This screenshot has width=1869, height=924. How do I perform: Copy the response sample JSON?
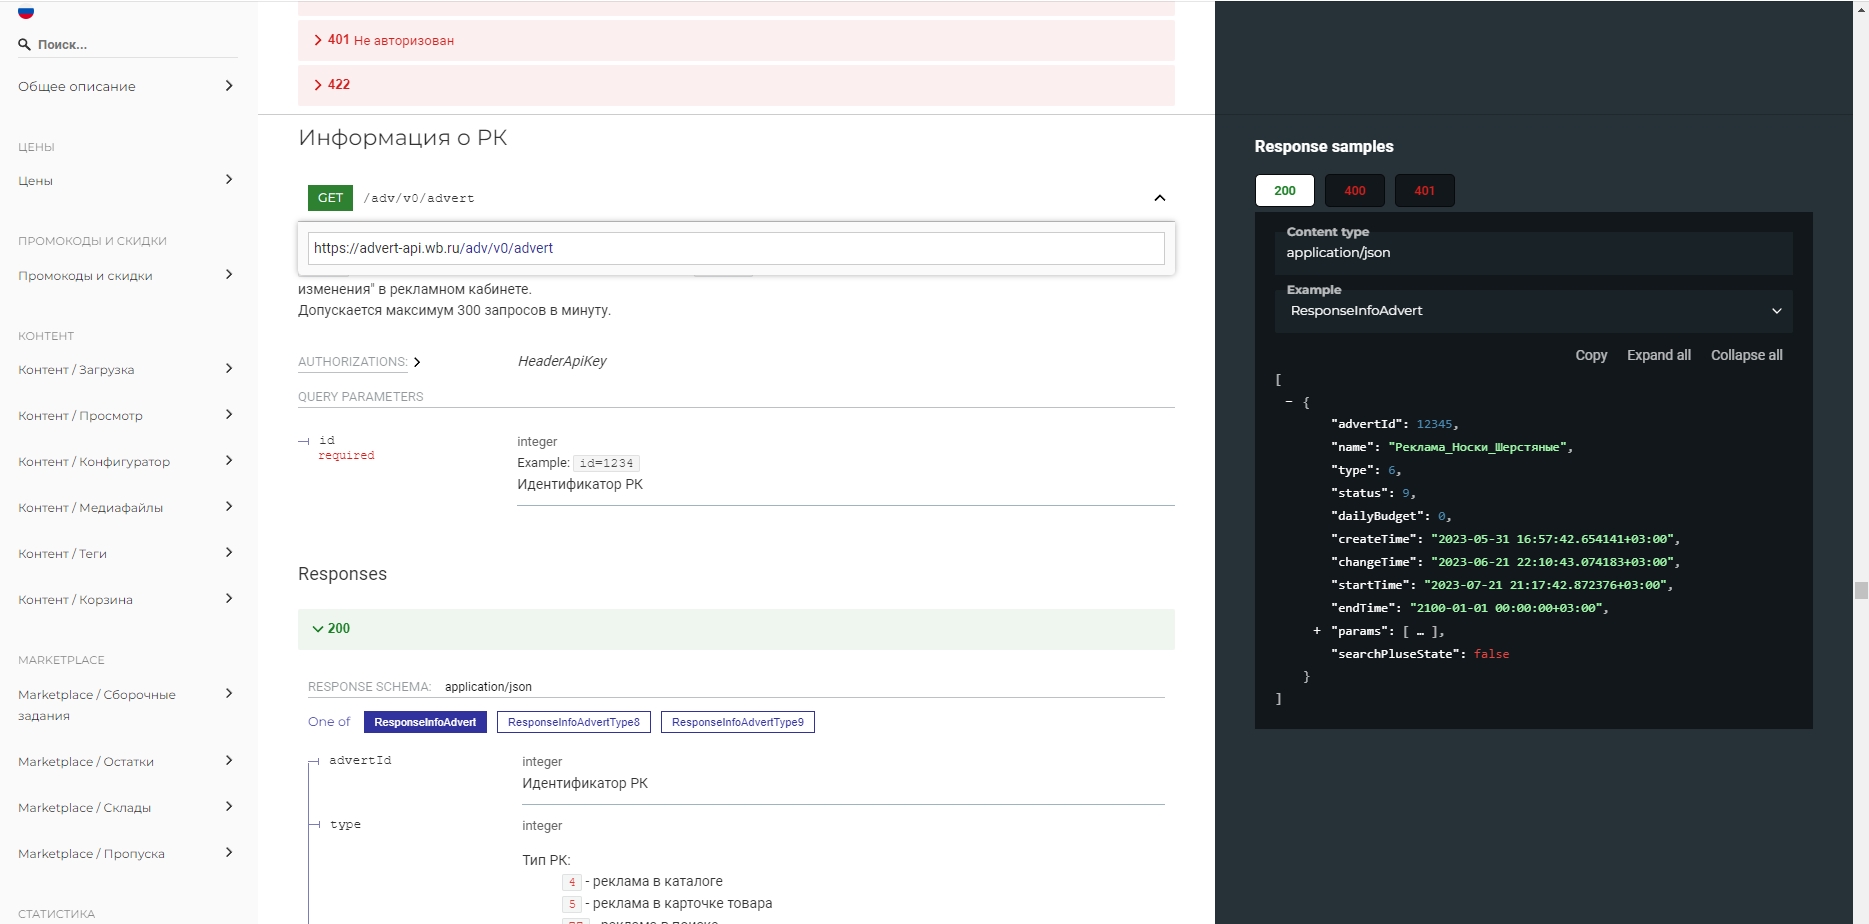[x=1590, y=355]
